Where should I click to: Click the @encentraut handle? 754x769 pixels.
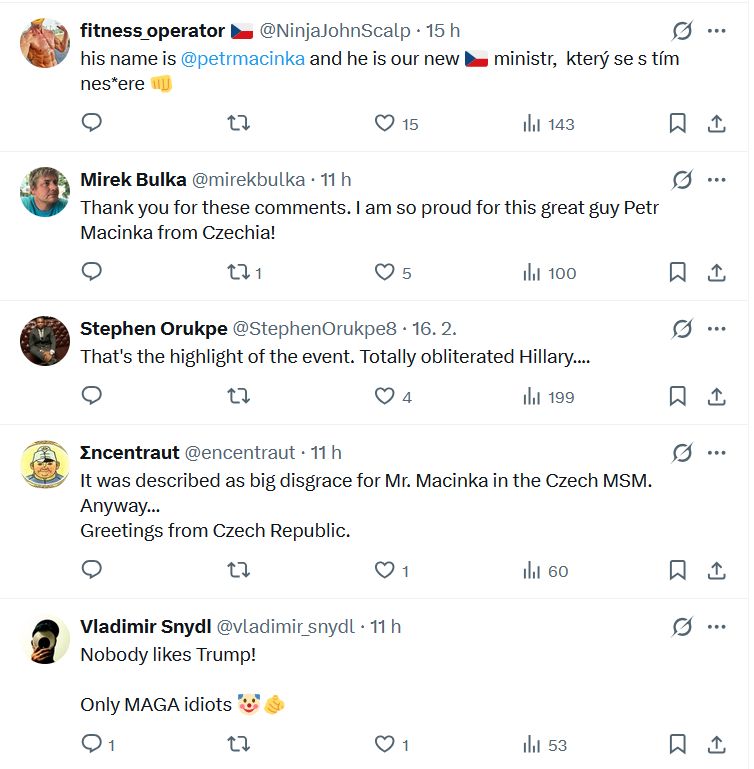coord(242,453)
